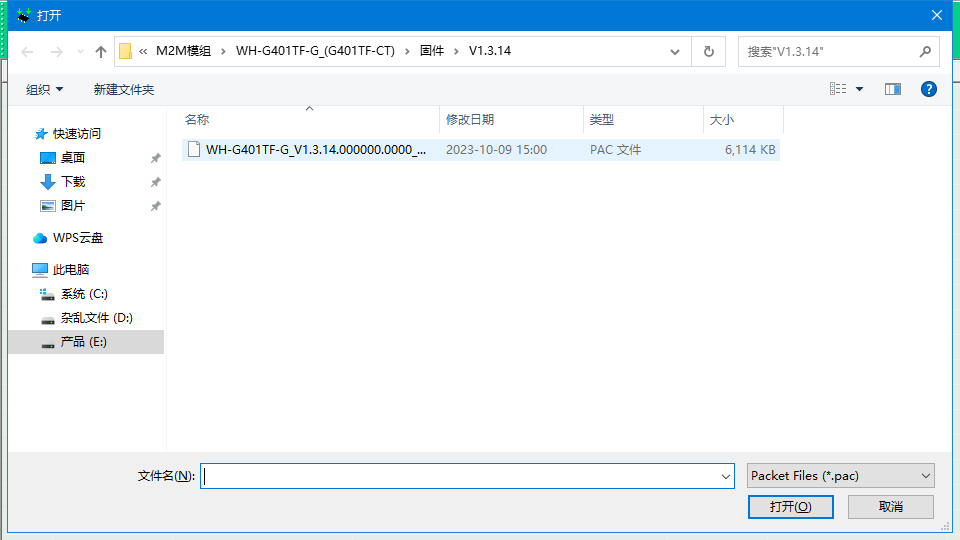Expand the address bar path history
The width and height of the screenshot is (960, 540).
(675, 51)
